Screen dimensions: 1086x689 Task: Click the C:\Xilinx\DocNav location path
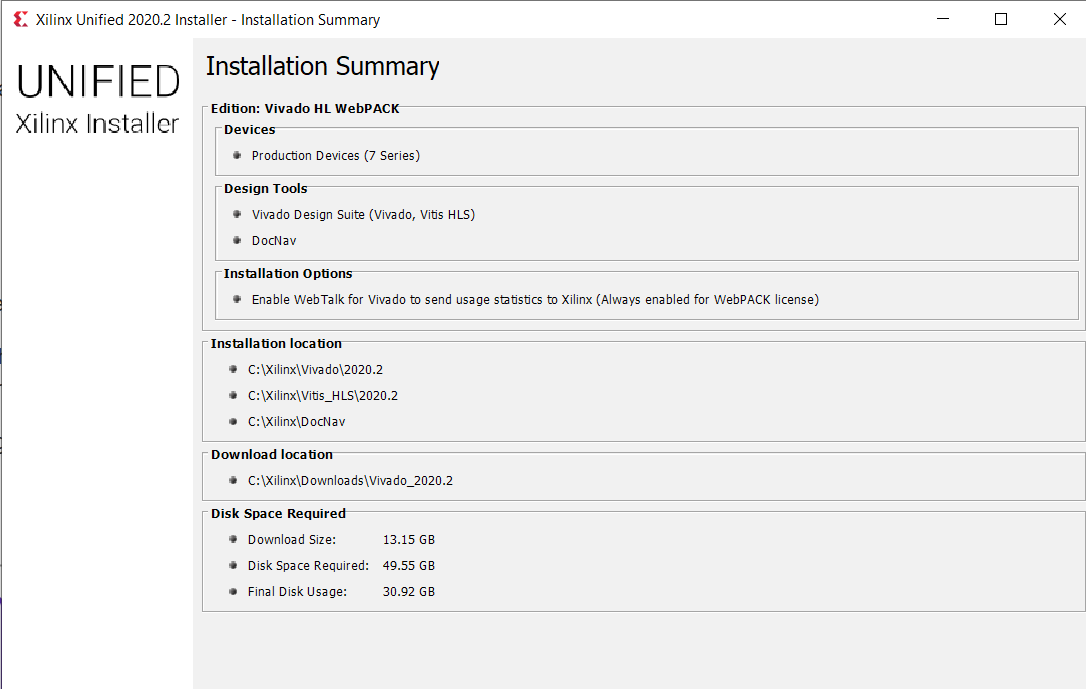(x=296, y=422)
